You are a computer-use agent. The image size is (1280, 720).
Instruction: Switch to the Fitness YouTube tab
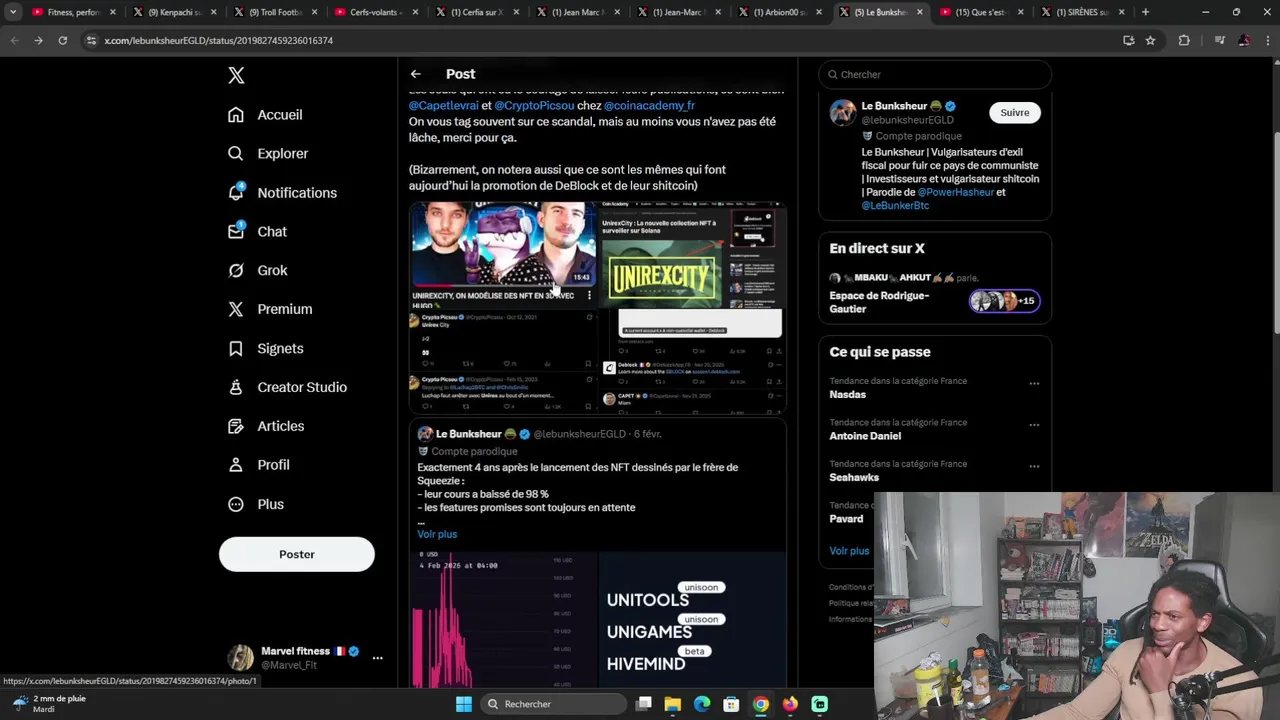pyautogui.click(x=75, y=12)
